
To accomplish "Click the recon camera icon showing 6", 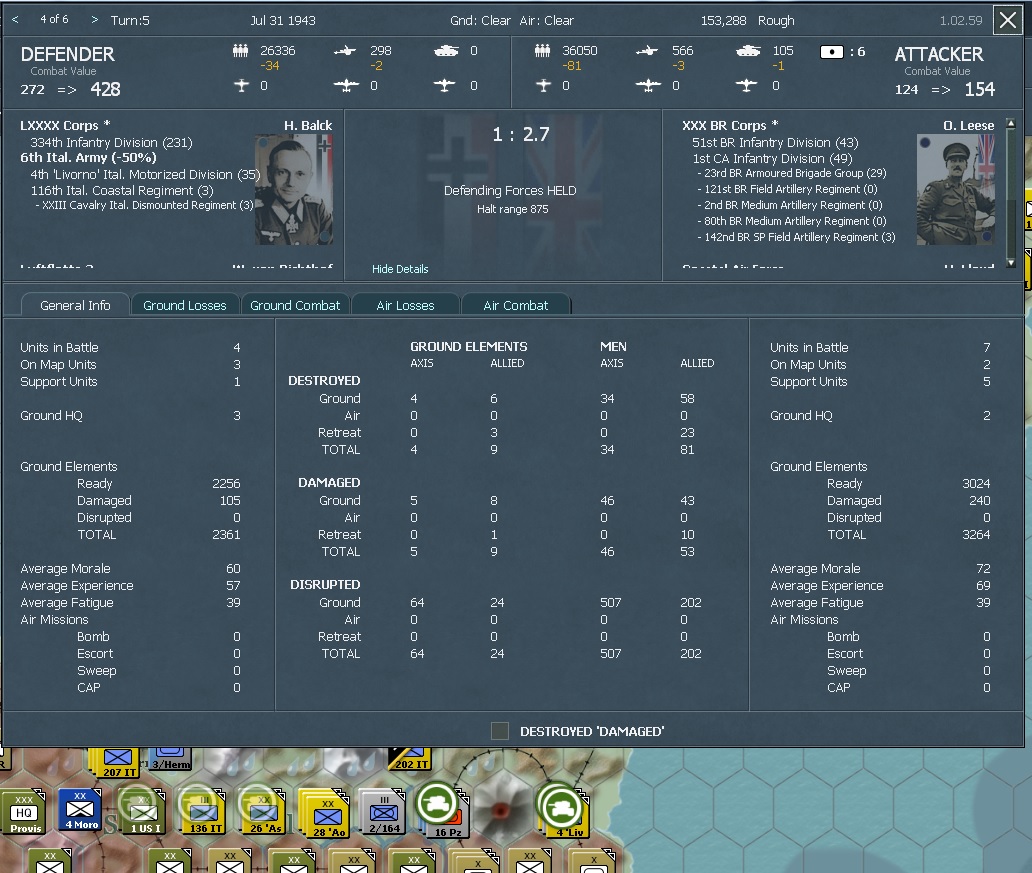I will pos(830,50).
